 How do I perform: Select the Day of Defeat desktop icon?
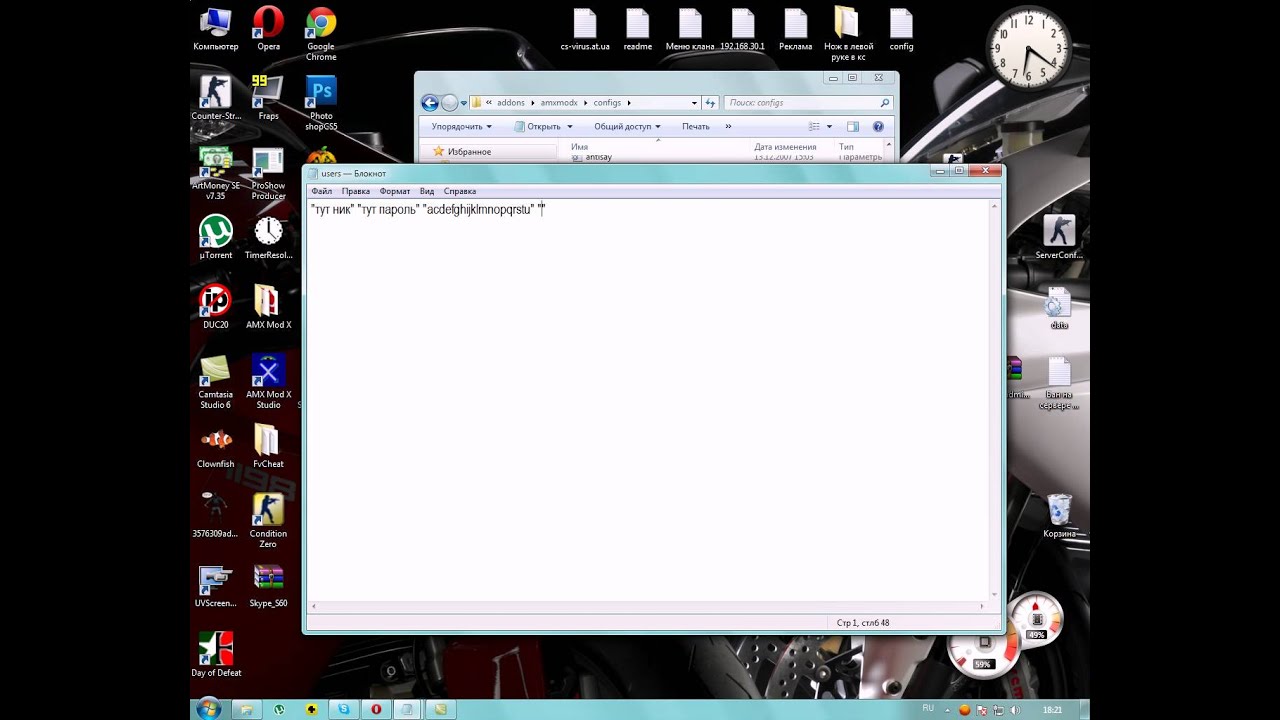[x=215, y=655]
